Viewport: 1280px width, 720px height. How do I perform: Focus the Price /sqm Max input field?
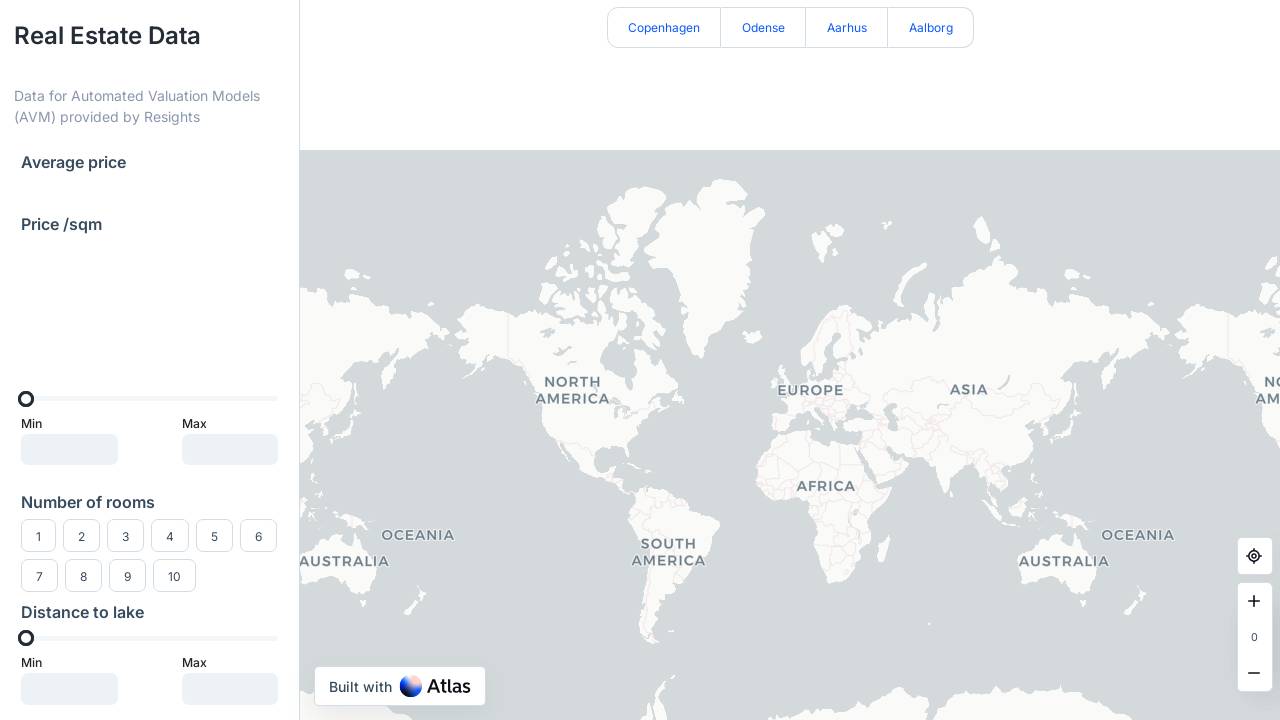click(x=230, y=449)
